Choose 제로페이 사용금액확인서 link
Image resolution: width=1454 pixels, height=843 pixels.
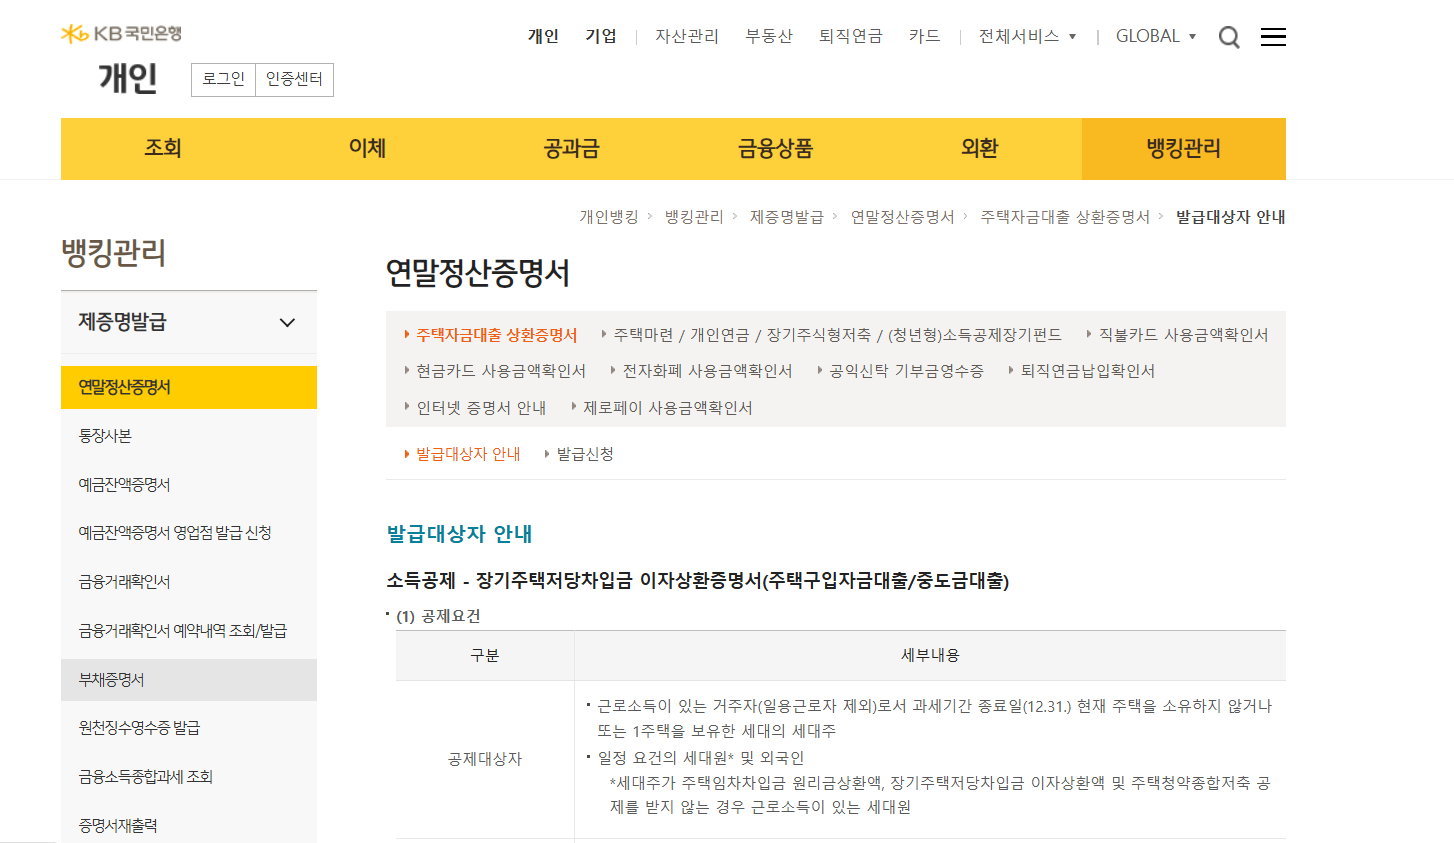coord(667,408)
